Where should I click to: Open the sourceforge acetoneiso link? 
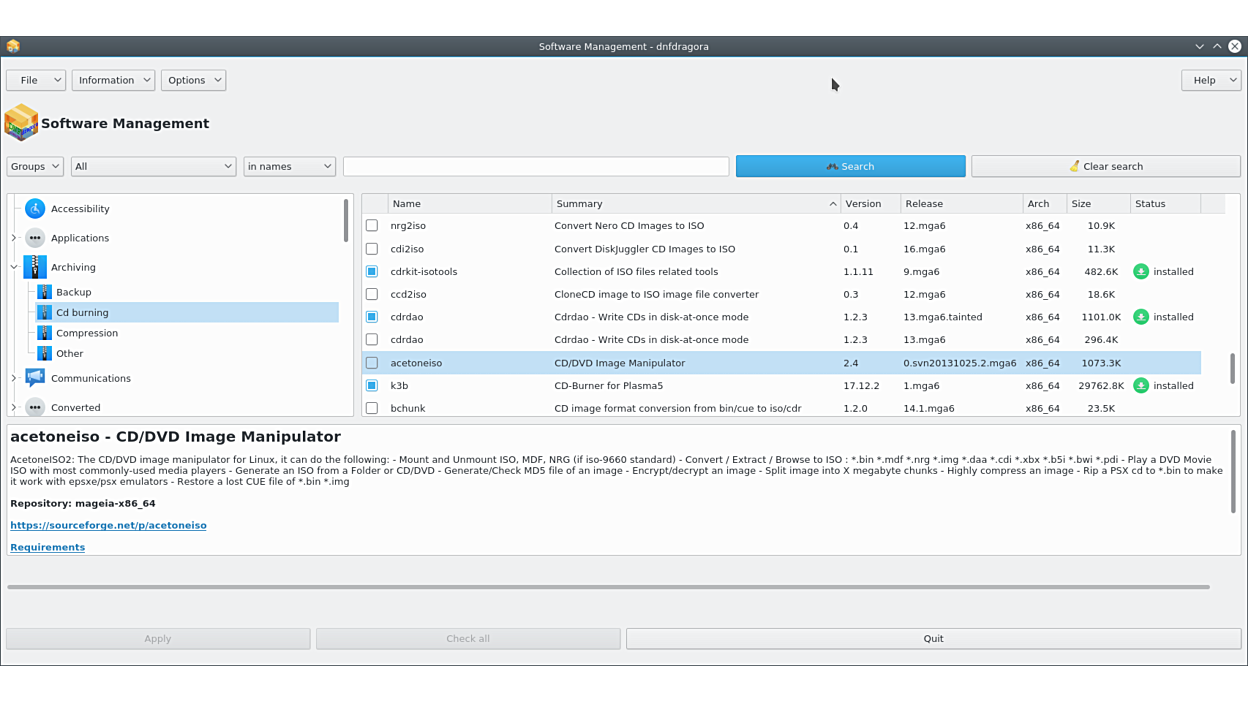tap(108, 525)
